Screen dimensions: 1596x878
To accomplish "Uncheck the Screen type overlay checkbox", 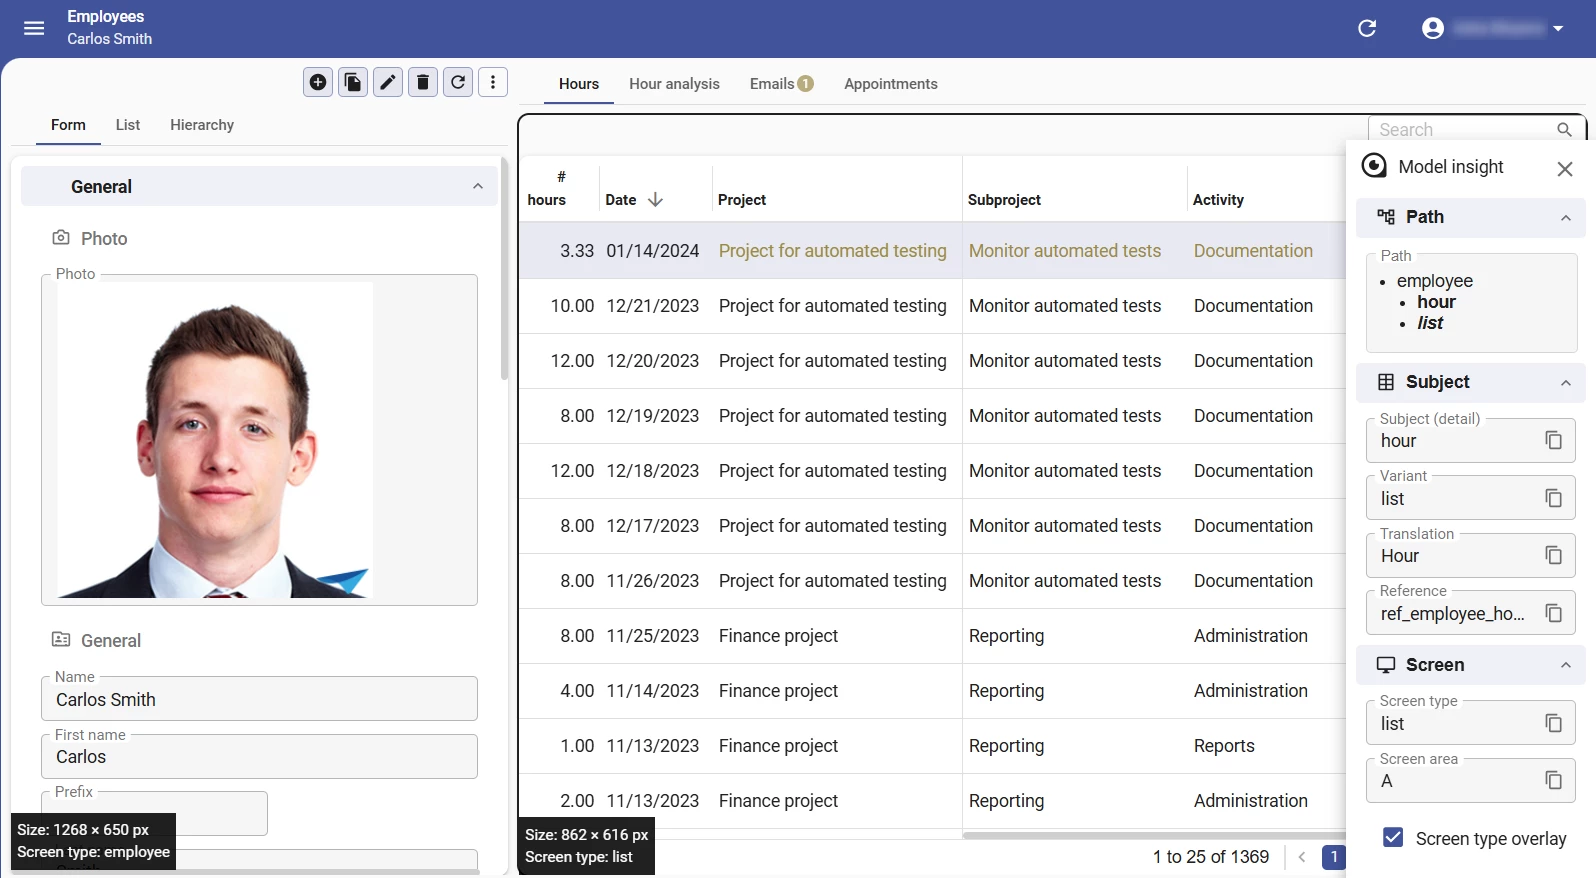I will point(1393,838).
